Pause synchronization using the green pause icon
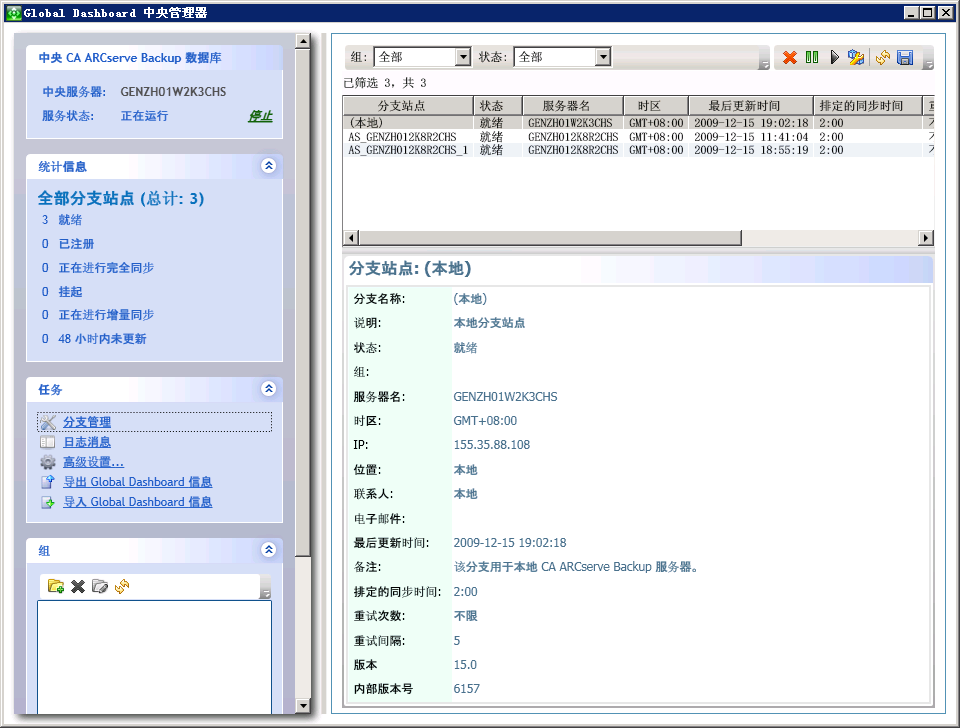The height and width of the screenshot is (728, 960). pos(812,58)
